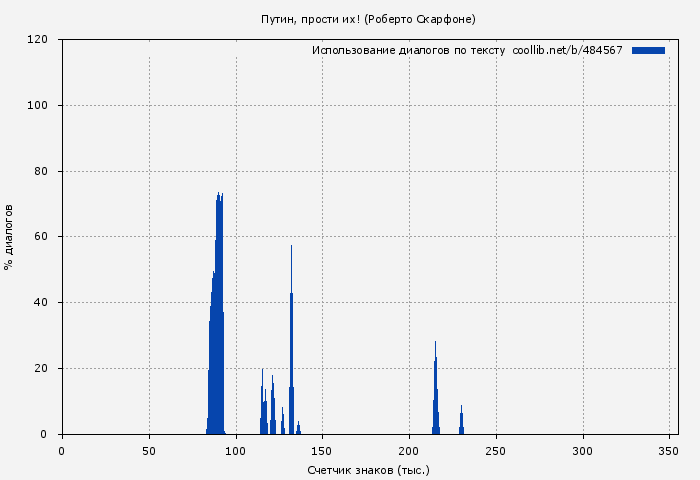The image size is (700, 480).
Task: Click the y-axis tick label 20
Action: click(42, 369)
